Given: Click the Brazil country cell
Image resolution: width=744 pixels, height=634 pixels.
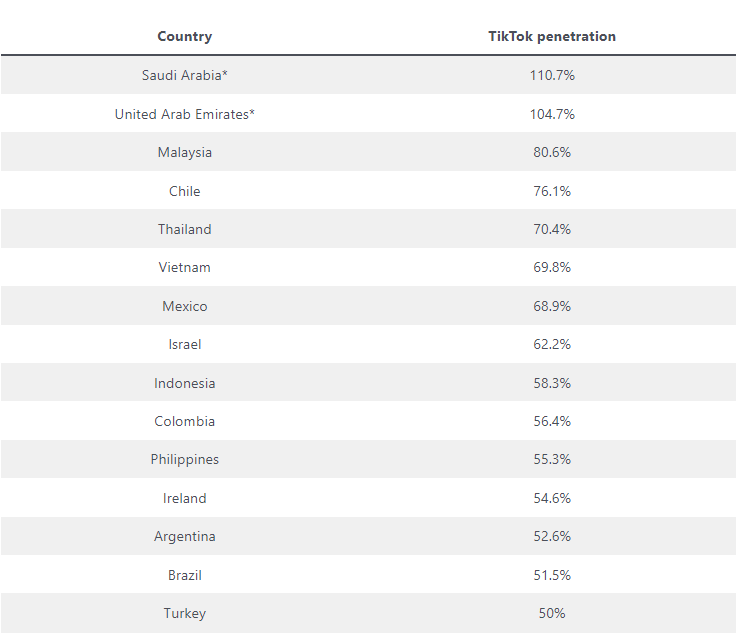Looking at the screenshot, I should tap(185, 575).
